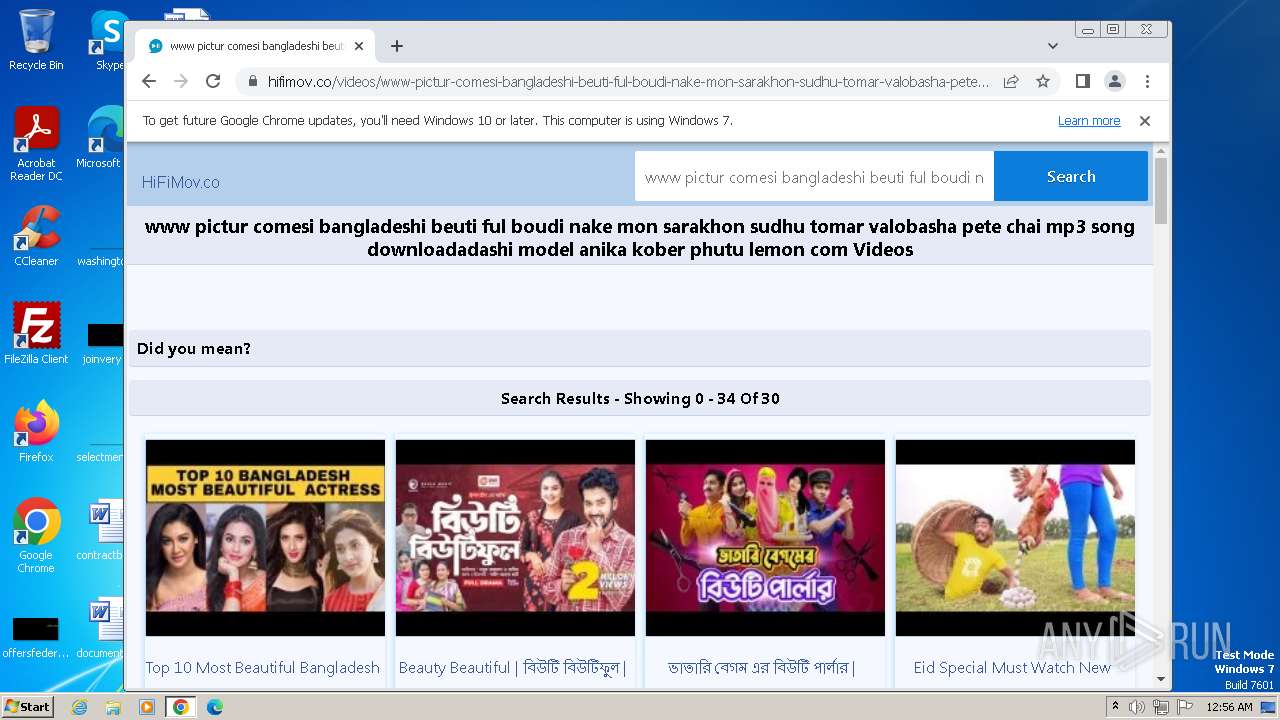Image resolution: width=1280 pixels, height=720 pixels.
Task: Open the Skype desktop shortcut
Action: (x=109, y=40)
